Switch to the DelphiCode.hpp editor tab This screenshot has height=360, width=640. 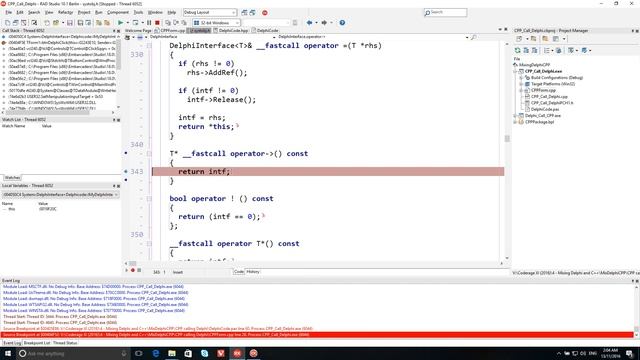231,30
